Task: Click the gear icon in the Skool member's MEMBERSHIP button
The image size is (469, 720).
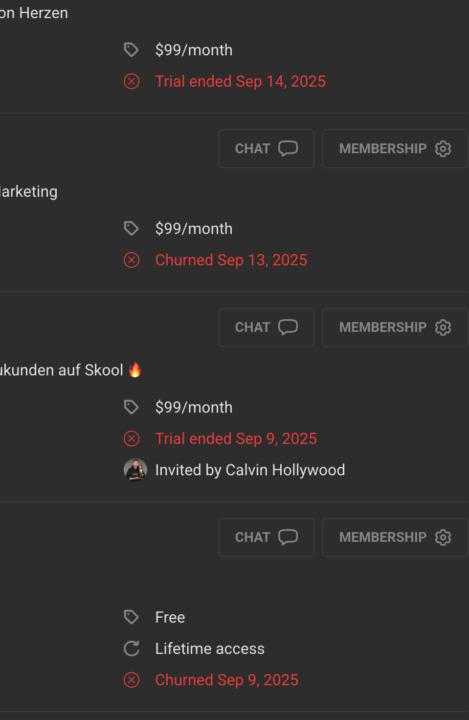Action: coord(443,327)
